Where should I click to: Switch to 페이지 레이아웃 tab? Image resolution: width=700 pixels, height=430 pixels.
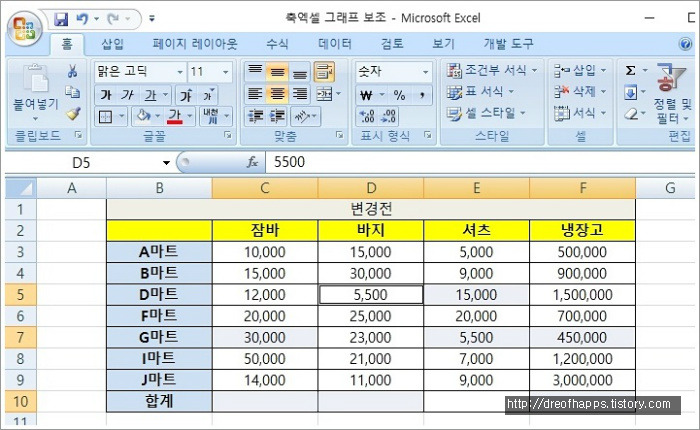[195, 44]
